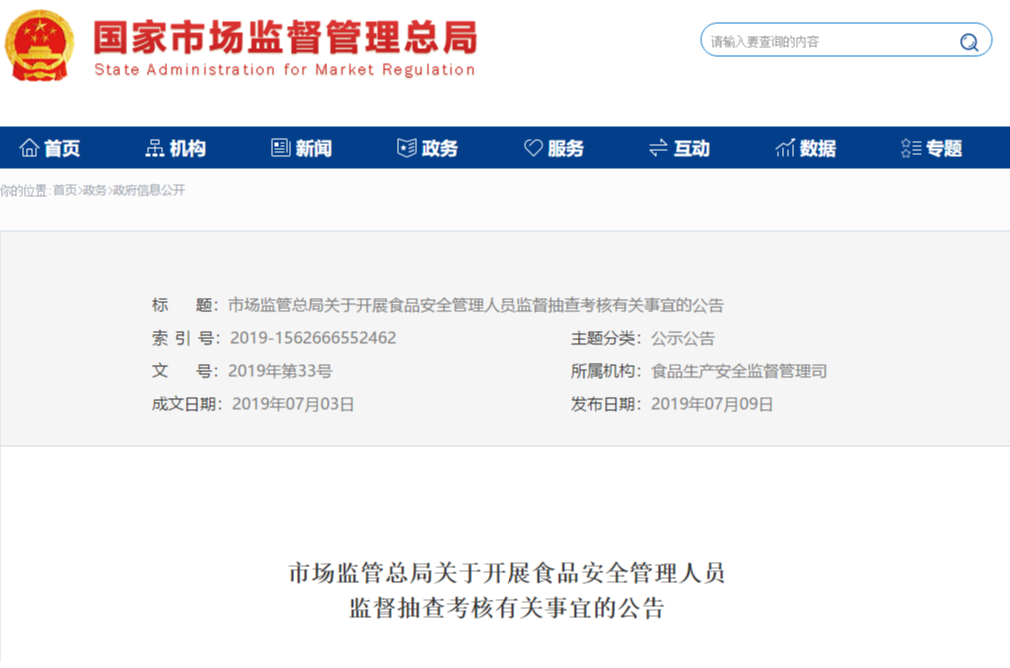Click the article heading line 监督抽查考核有关事宜的公告

(x=506, y=607)
